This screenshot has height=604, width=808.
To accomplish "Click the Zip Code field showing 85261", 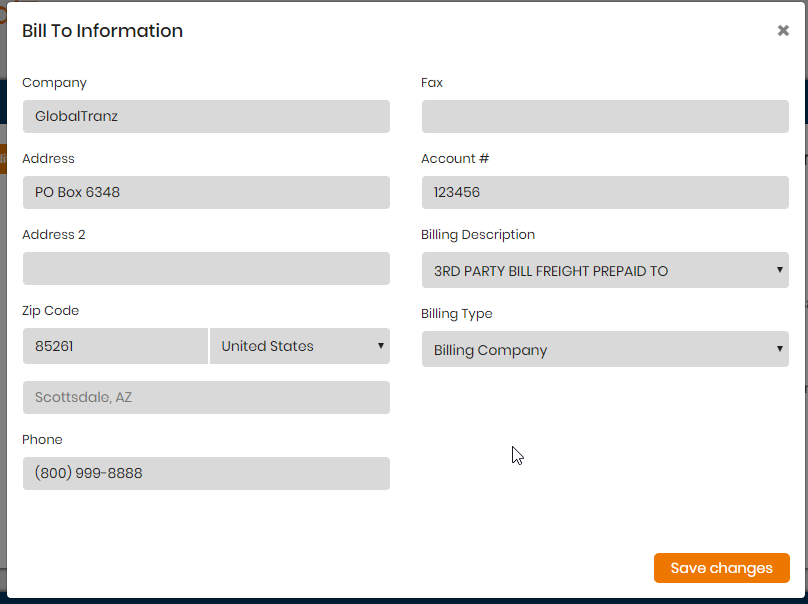I will 115,346.
